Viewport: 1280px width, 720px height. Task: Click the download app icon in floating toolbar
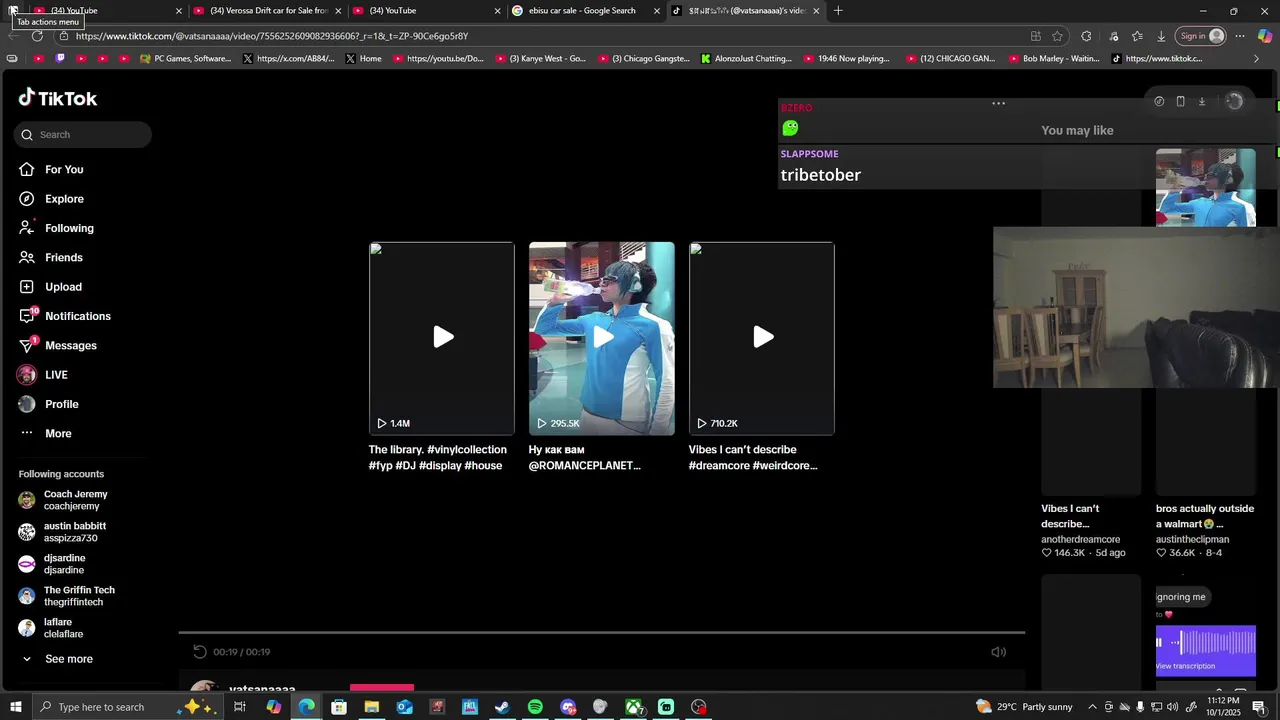(1202, 101)
